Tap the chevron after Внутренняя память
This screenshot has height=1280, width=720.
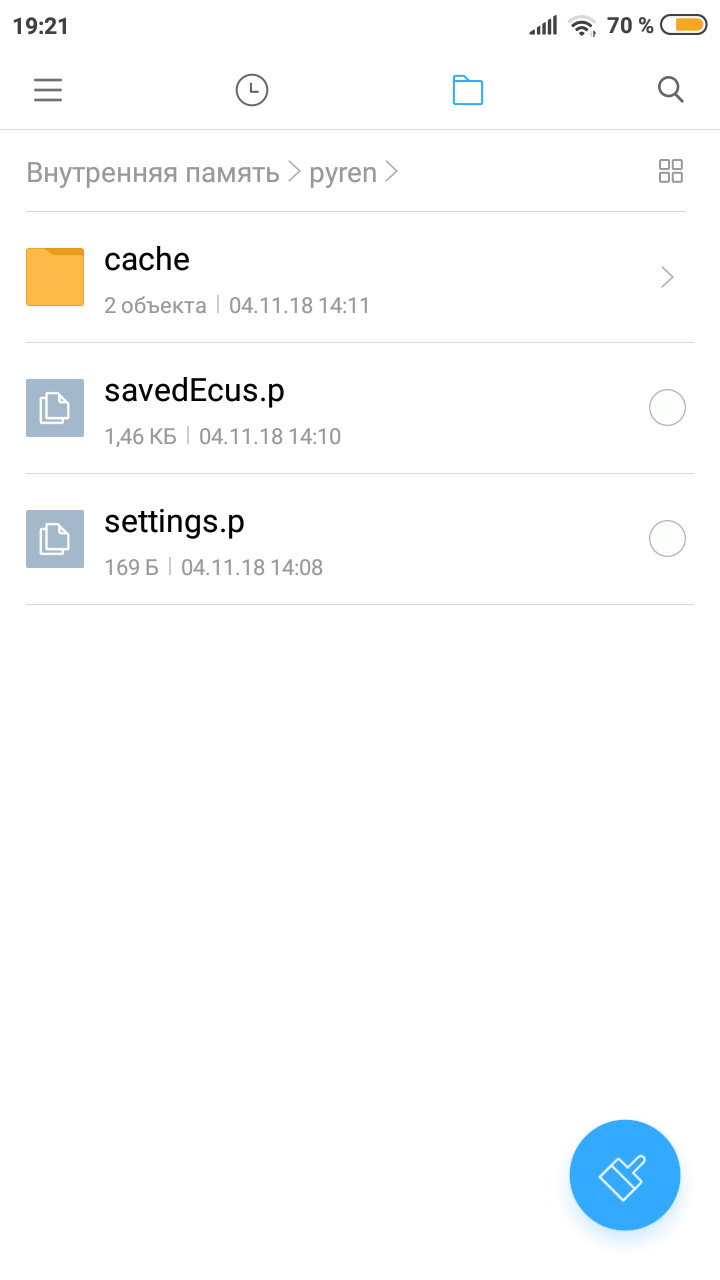click(x=294, y=172)
